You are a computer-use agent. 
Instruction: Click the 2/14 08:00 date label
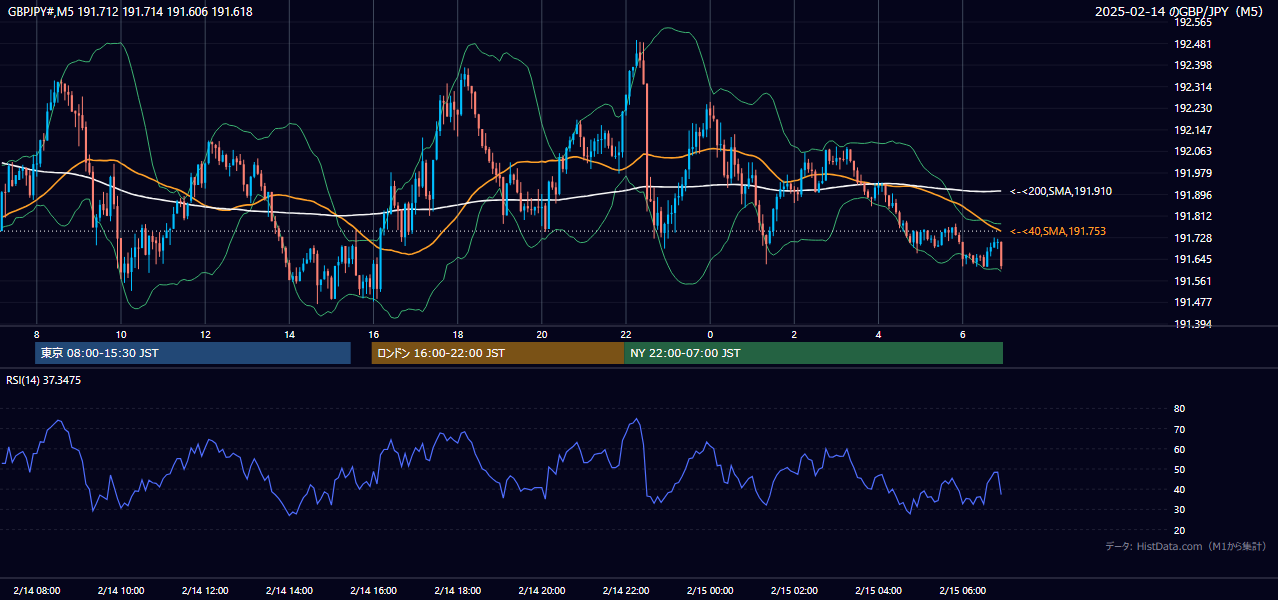37,590
